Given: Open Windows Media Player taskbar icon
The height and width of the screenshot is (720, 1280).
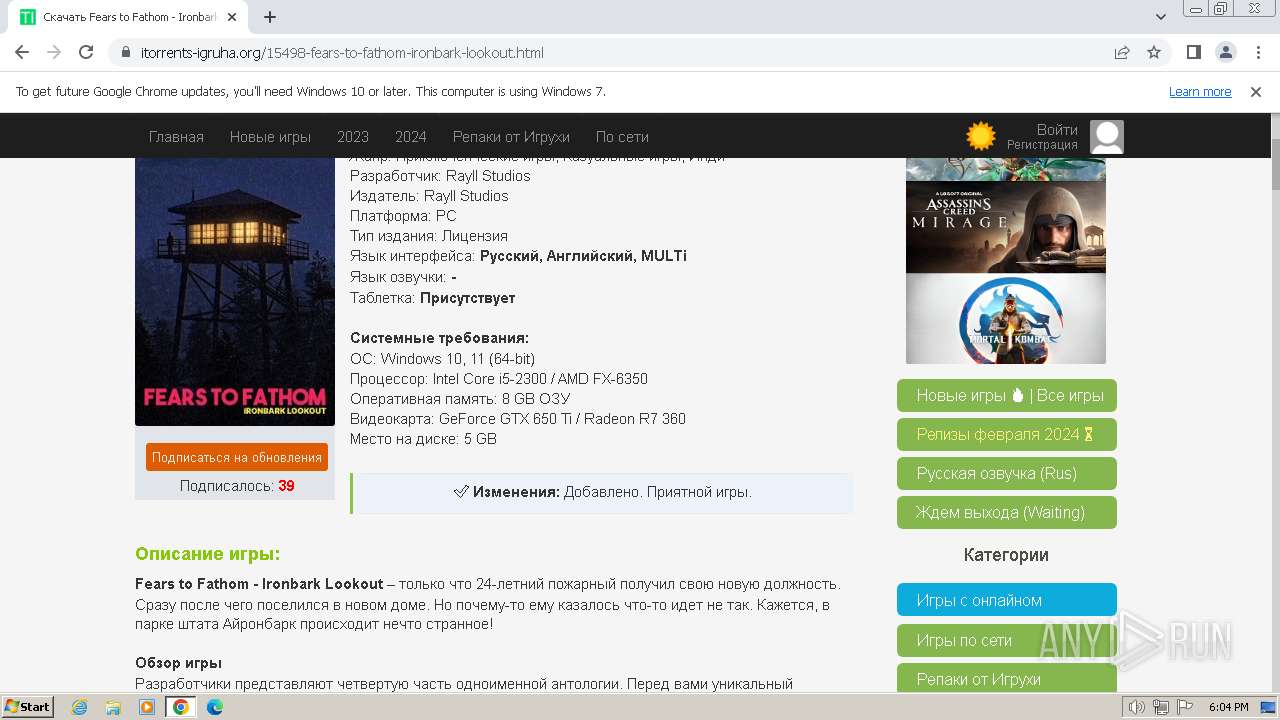Looking at the screenshot, I should tap(147, 707).
